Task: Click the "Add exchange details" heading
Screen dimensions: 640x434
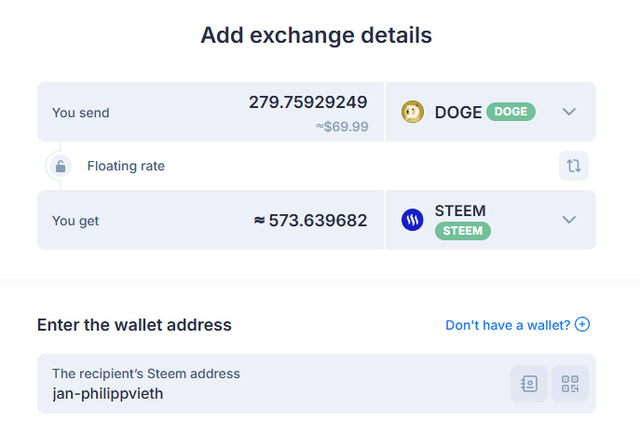Action: [x=316, y=35]
